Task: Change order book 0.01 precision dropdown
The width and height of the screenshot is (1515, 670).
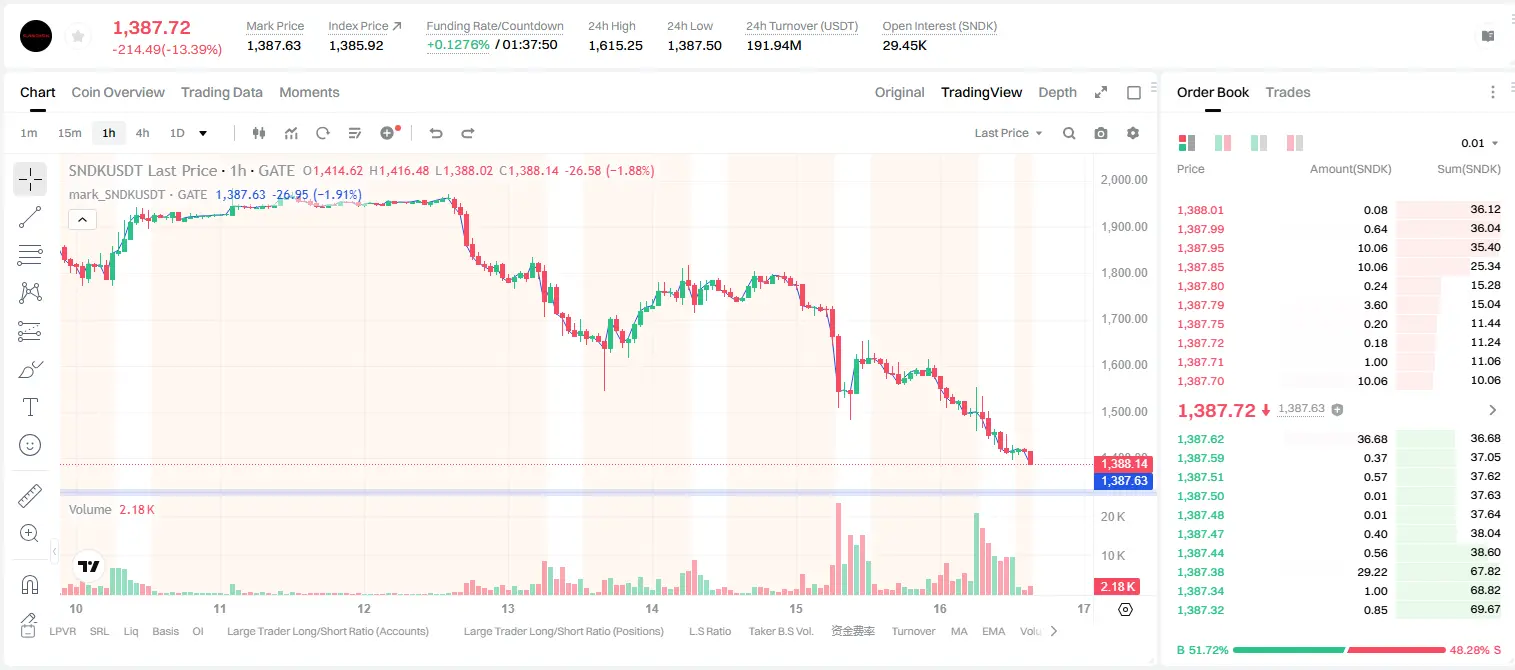Action: coord(1480,143)
